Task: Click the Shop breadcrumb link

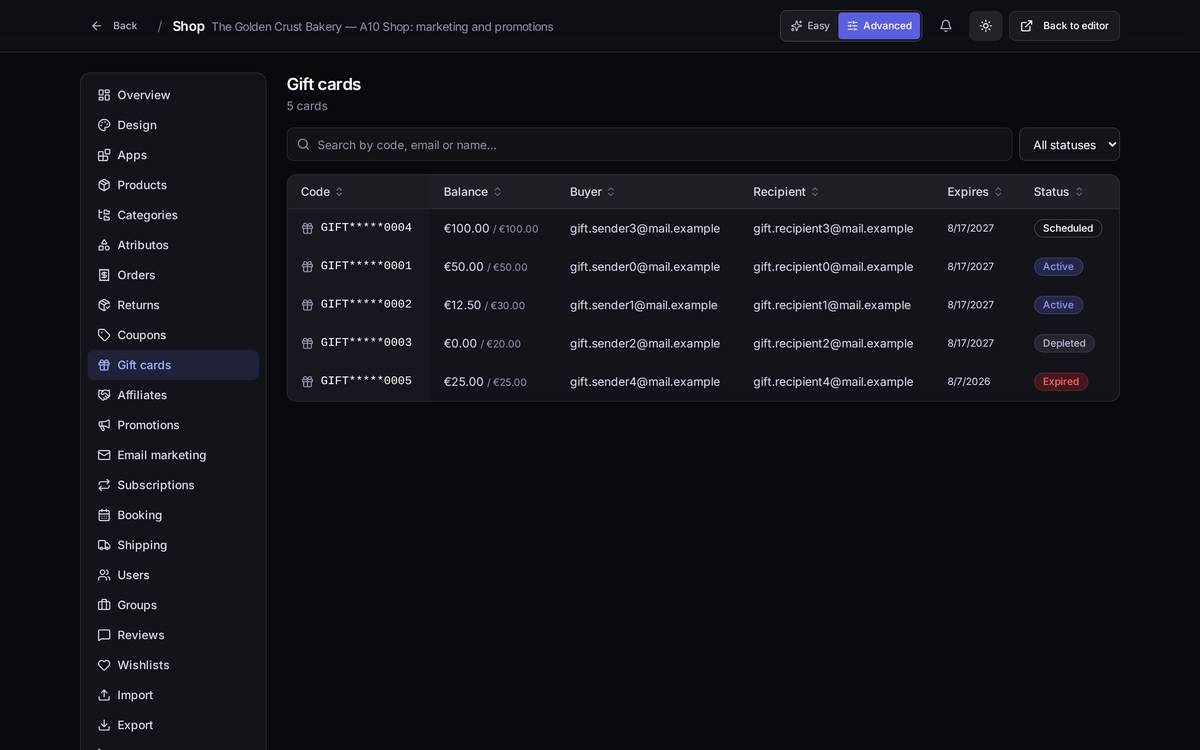Action: [x=188, y=26]
